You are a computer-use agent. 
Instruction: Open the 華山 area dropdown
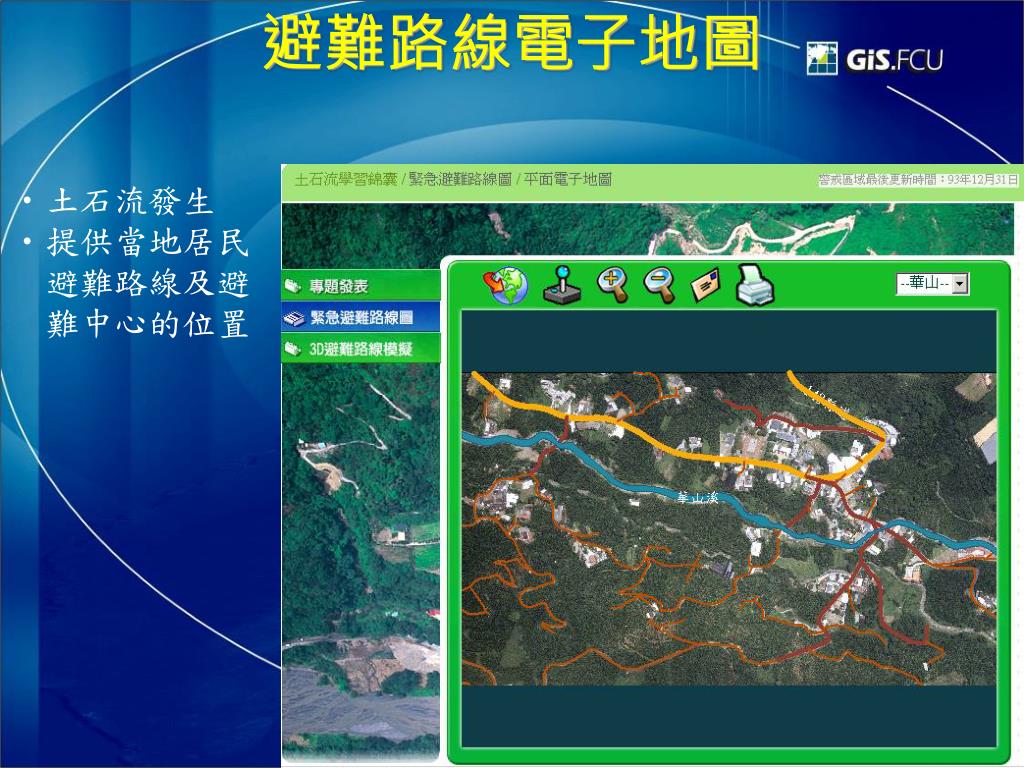[x=933, y=283]
